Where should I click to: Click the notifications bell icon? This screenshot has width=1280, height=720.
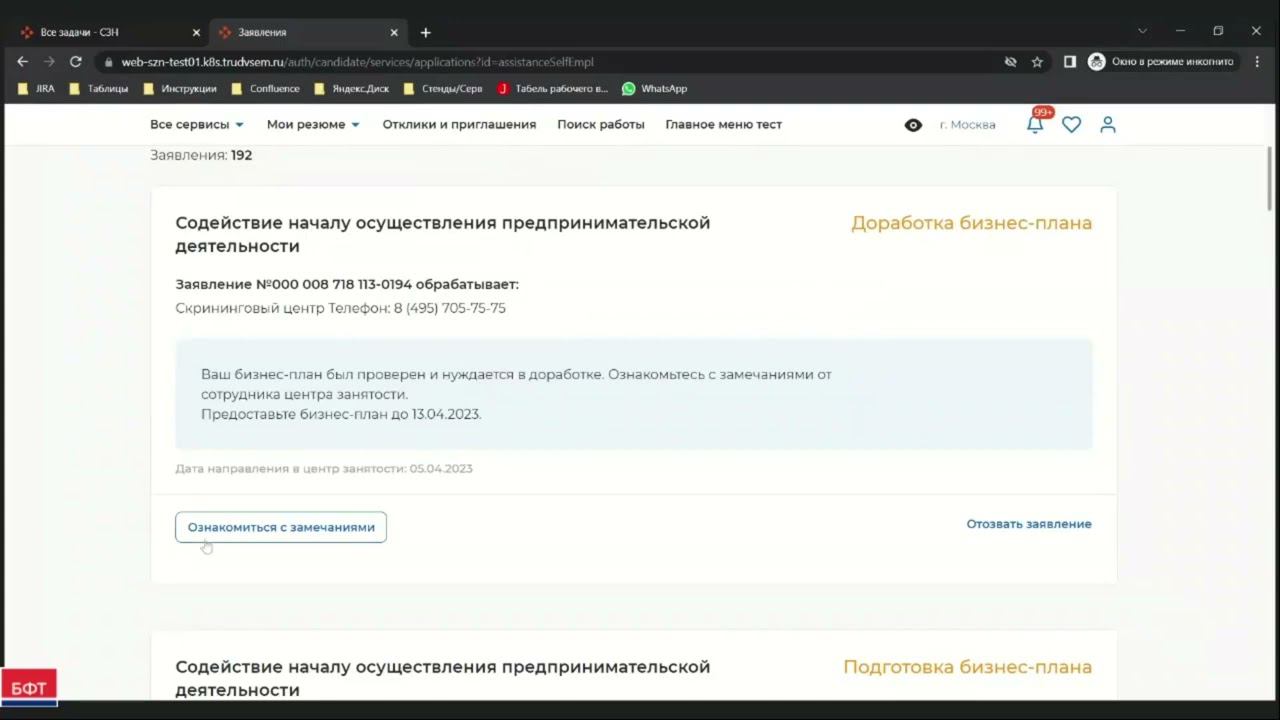(x=1035, y=124)
